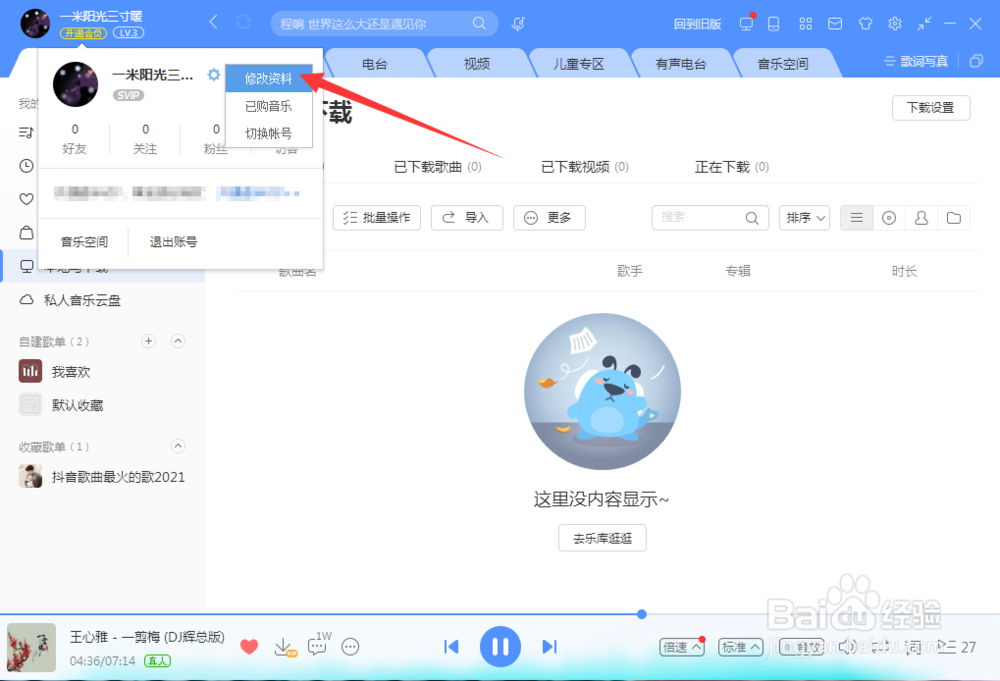Image resolution: width=1000 pixels, height=681 pixels.
Task: Click the heart favorites icon in sidebar
Action: pyautogui.click(x=26, y=199)
